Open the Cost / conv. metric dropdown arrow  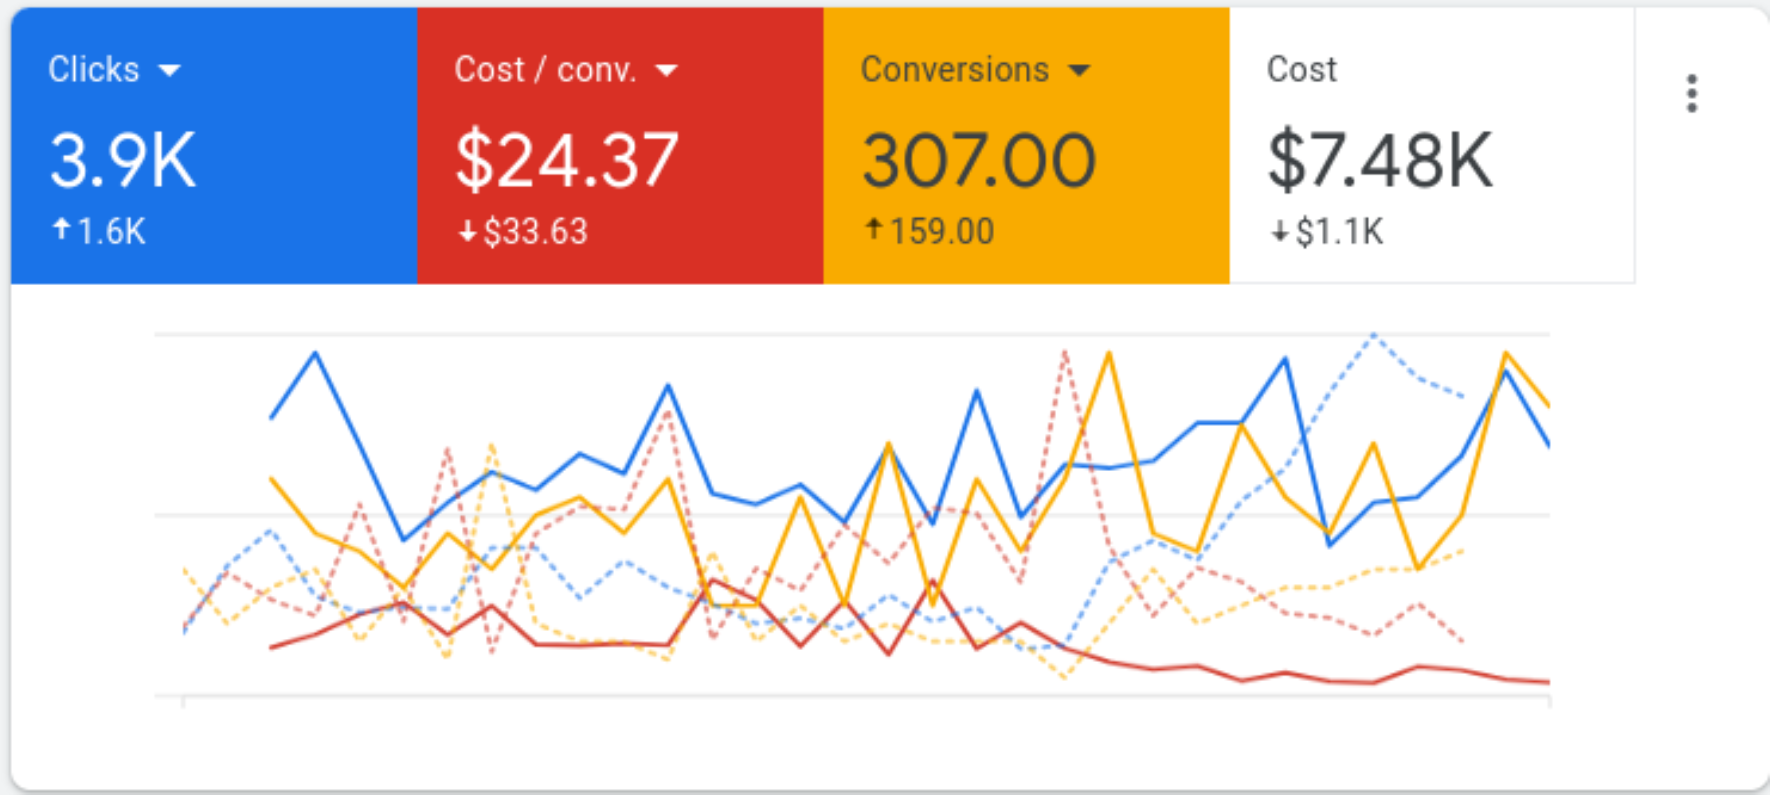667,70
